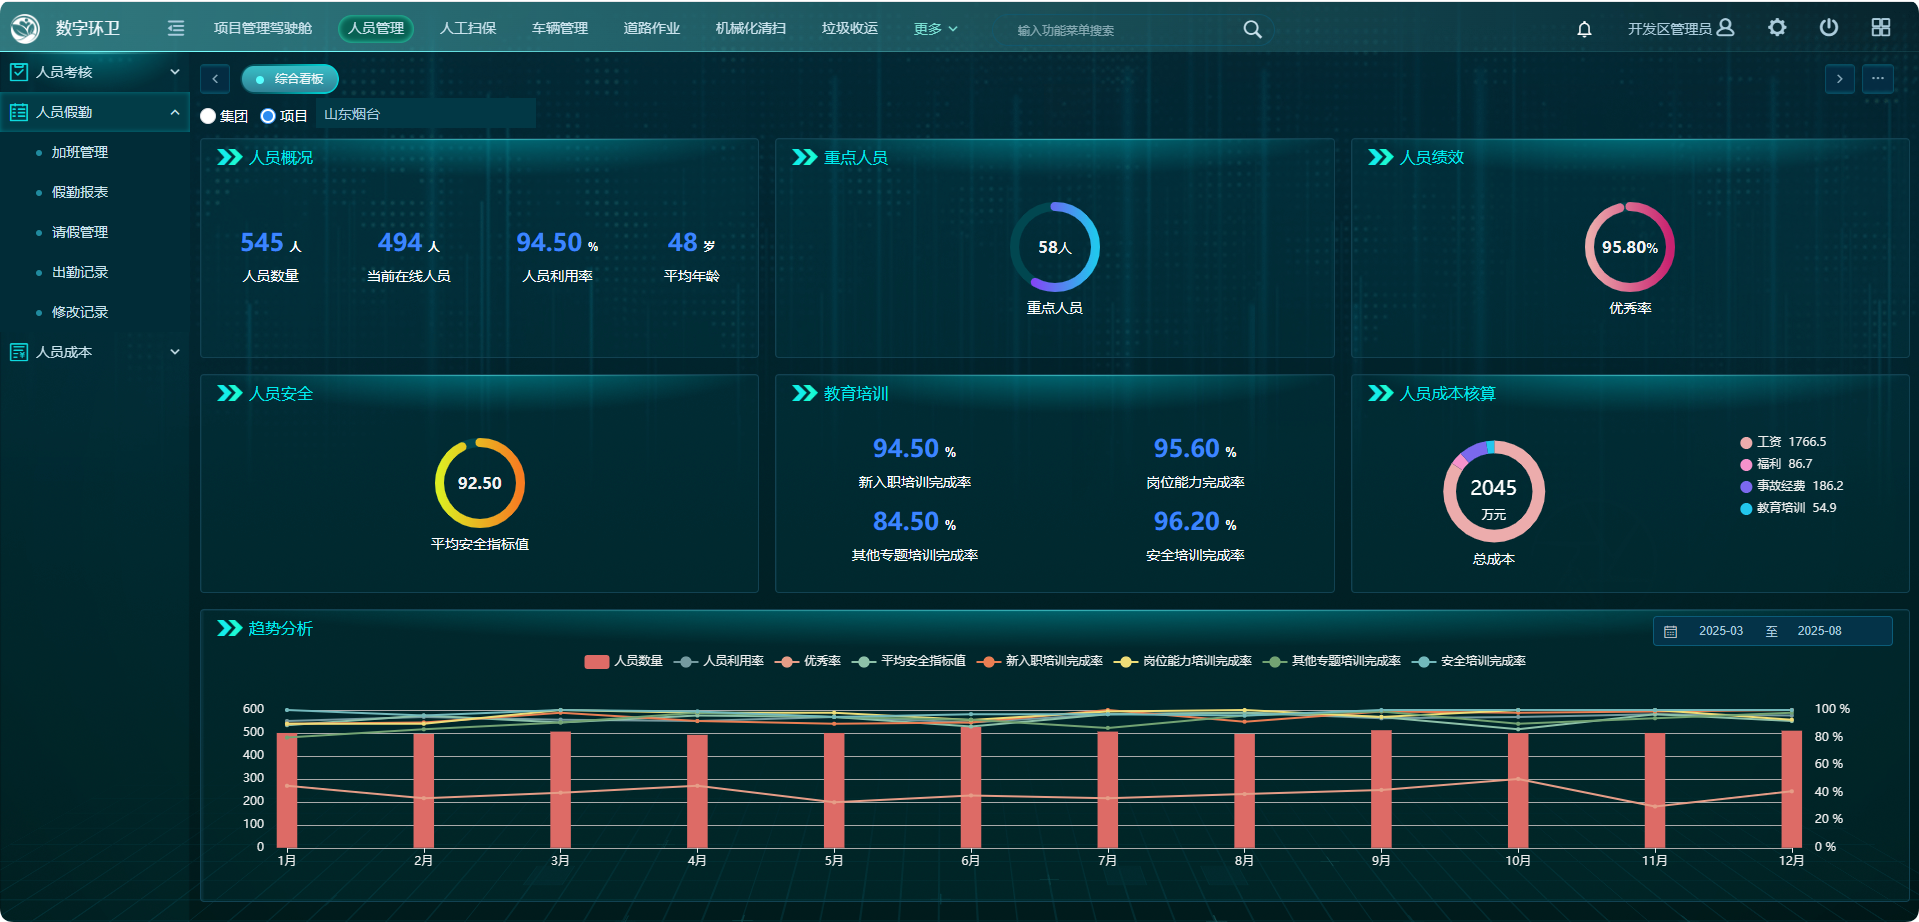Image resolution: width=1919 pixels, height=922 pixels.
Task: Open the app grid icon
Action: click(x=1880, y=28)
